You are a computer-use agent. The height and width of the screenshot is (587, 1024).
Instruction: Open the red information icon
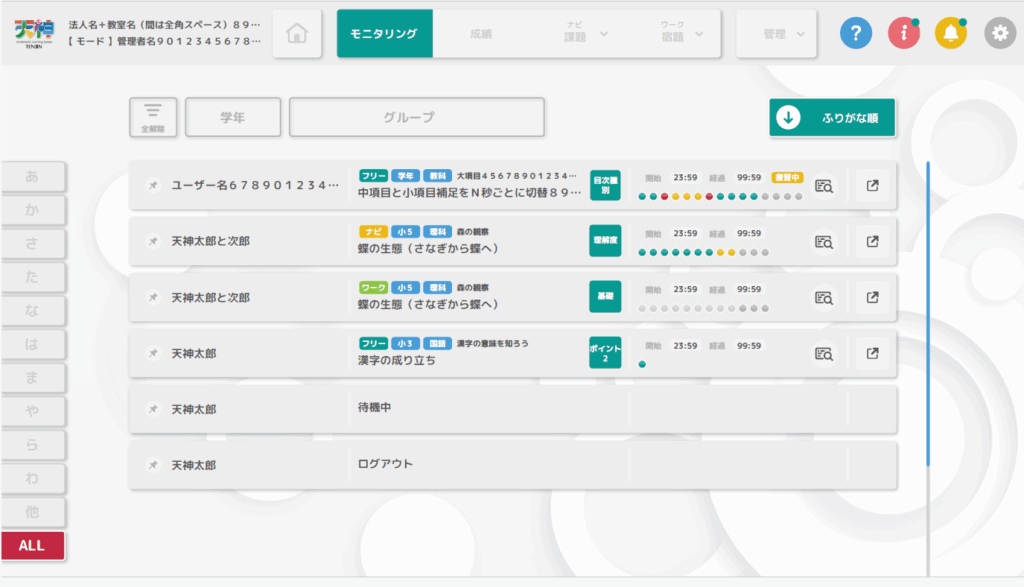pos(904,34)
